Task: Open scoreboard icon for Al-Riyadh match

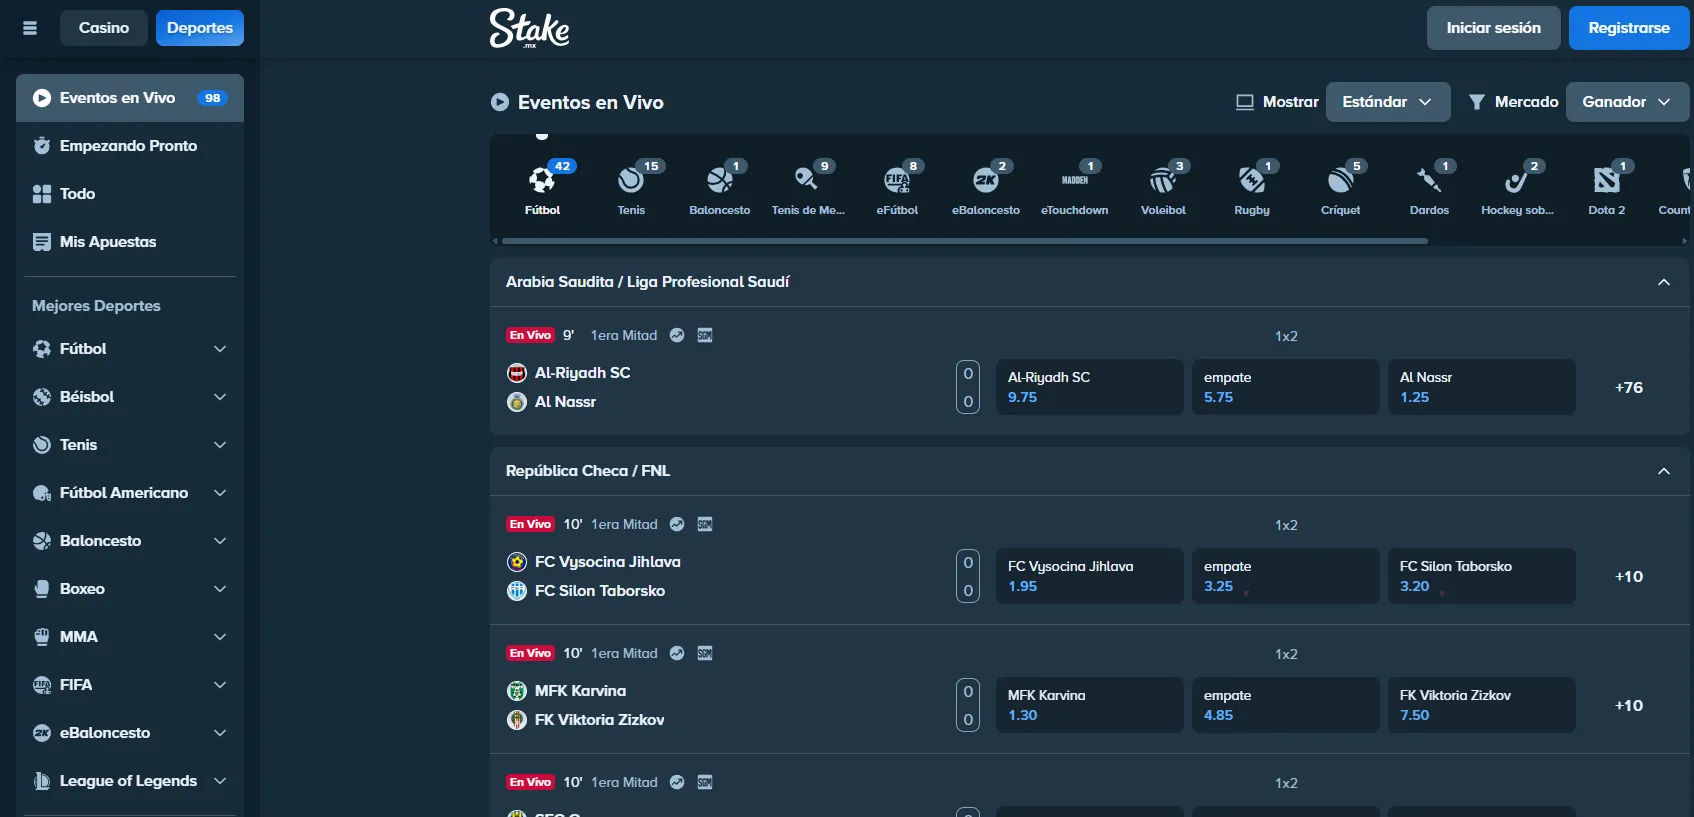Action: pyautogui.click(x=705, y=335)
